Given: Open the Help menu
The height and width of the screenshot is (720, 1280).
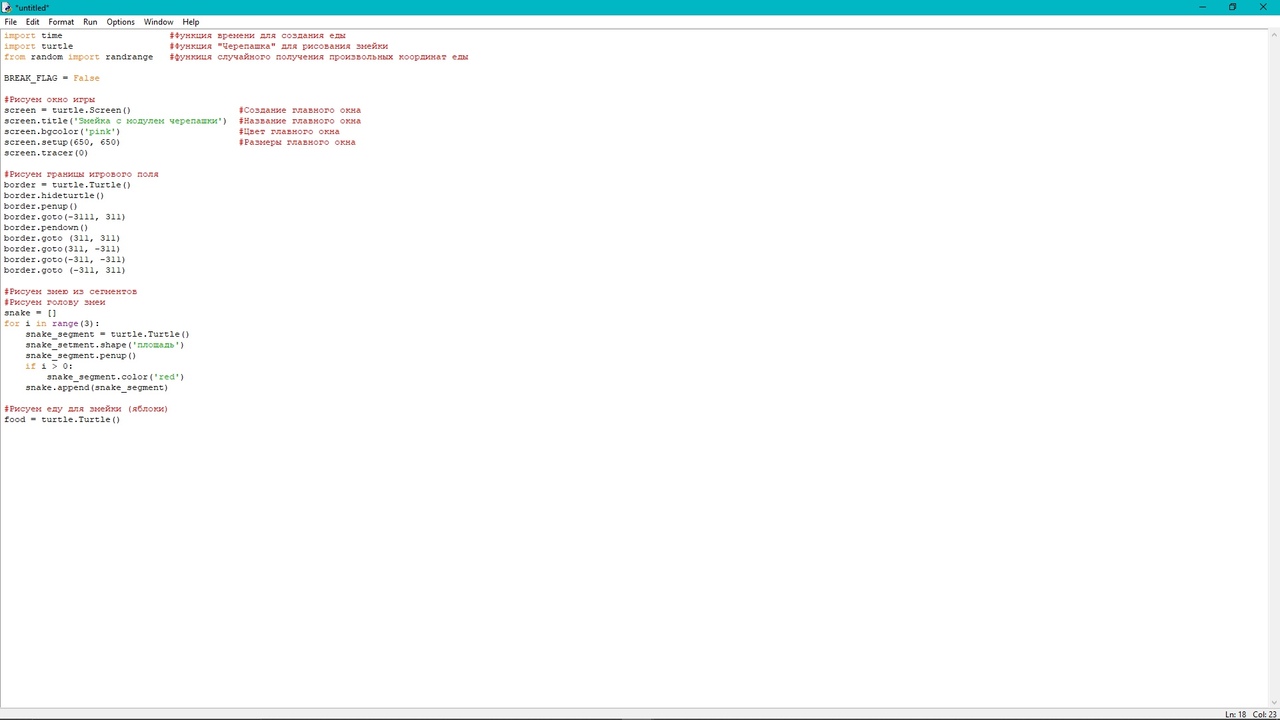Looking at the screenshot, I should (x=190, y=22).
